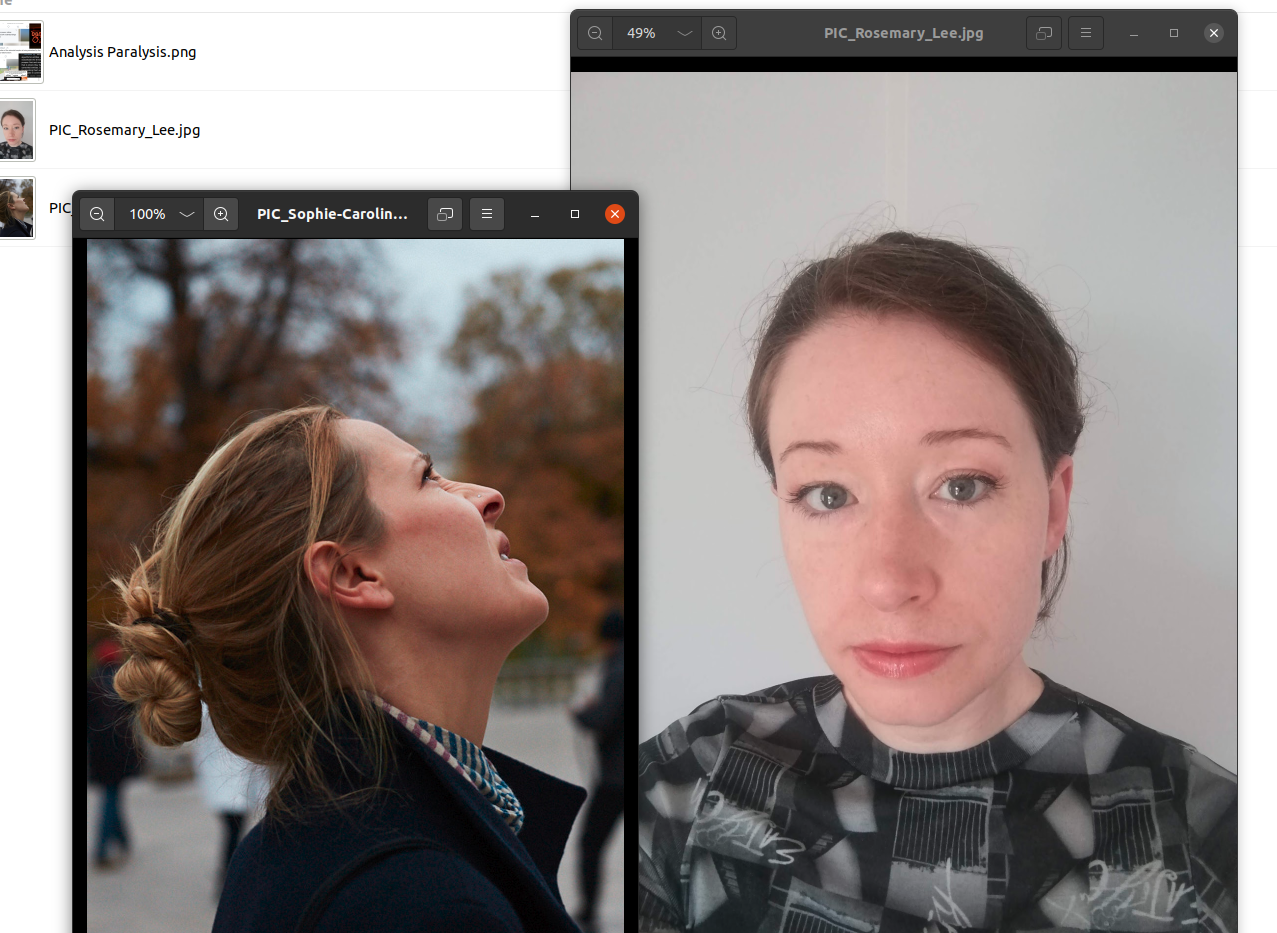Zoom out in the Rosemary Lee image window
The width and height of the screenshot is (1277, 933).
(595, 33)
